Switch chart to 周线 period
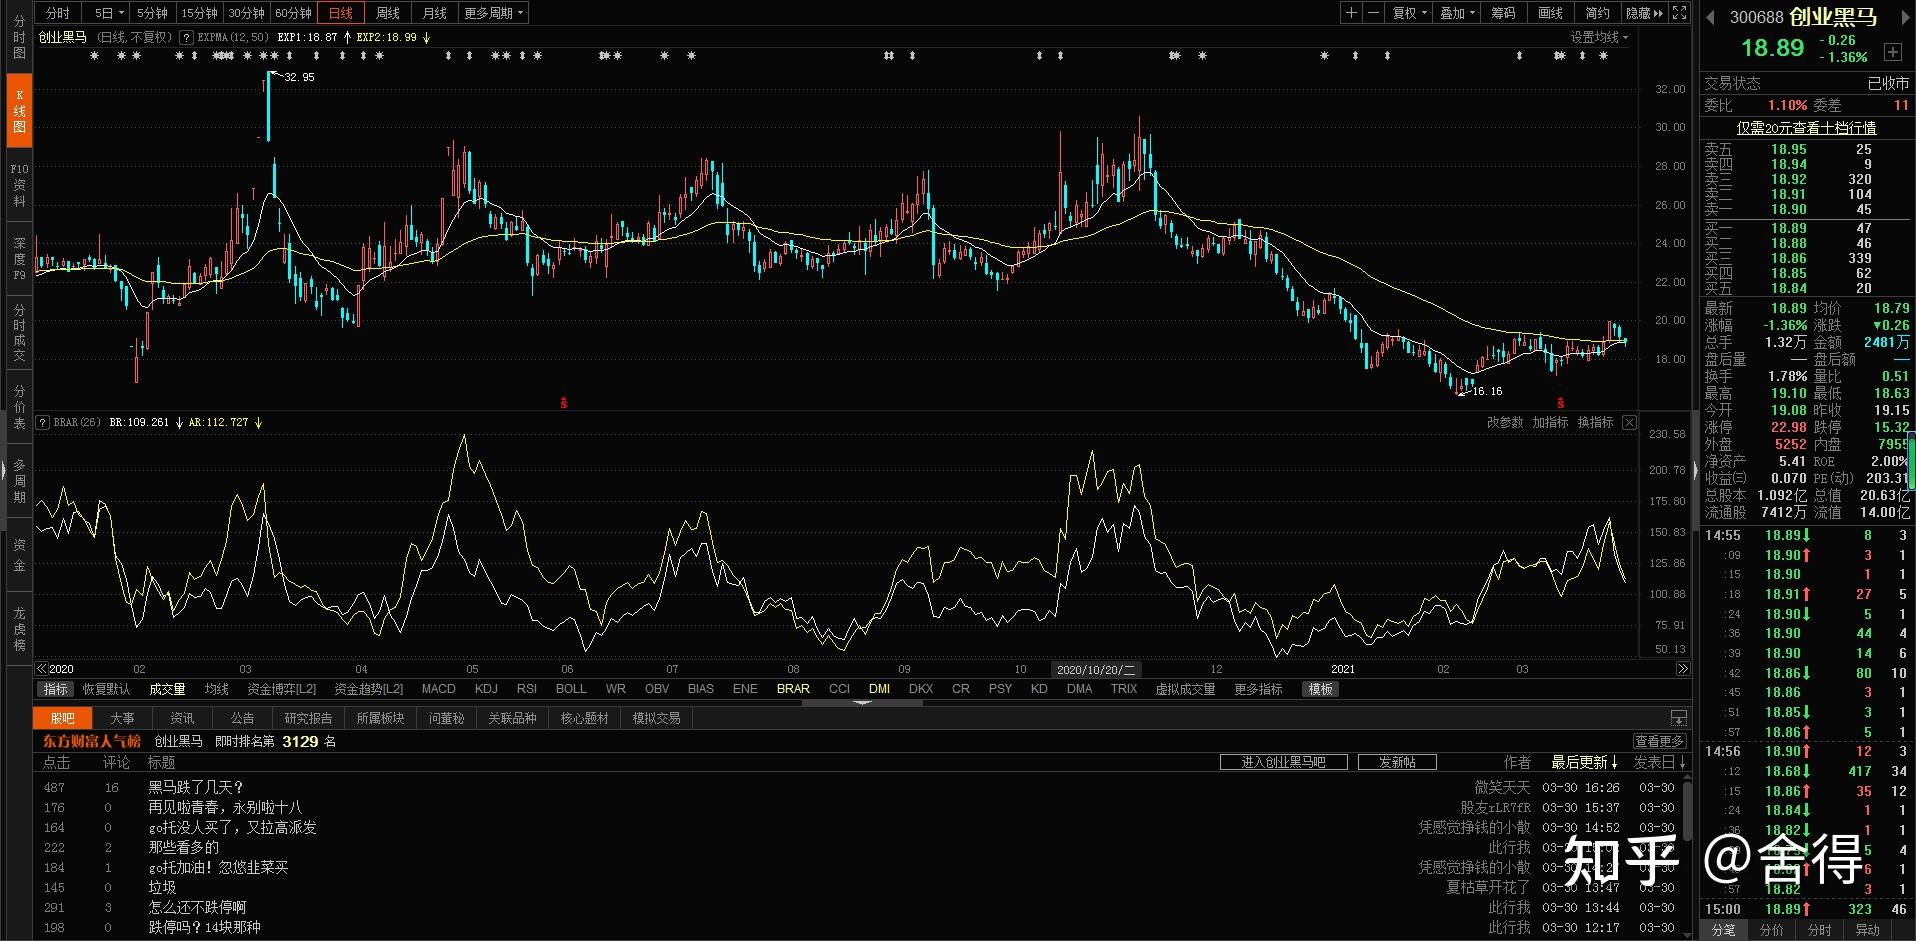The image size is (1916, 941). click(x=387, y=13)
